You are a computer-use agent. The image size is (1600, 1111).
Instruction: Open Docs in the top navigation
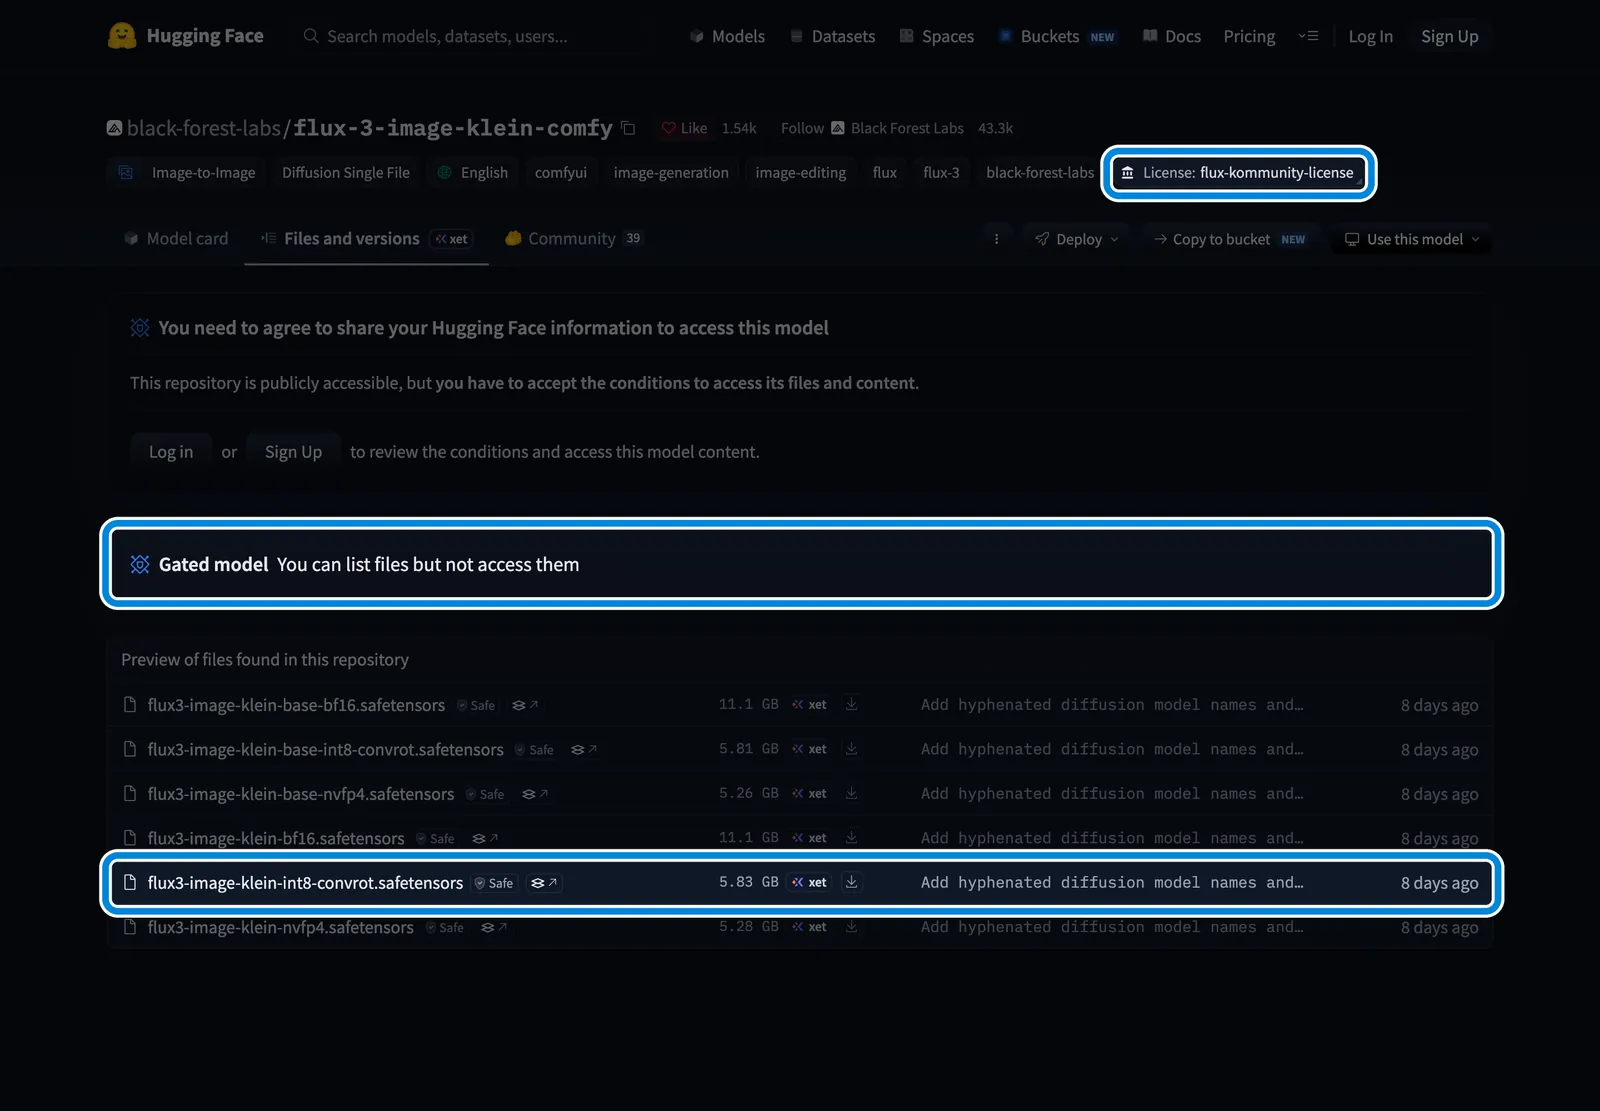(x=1172, y=36)
